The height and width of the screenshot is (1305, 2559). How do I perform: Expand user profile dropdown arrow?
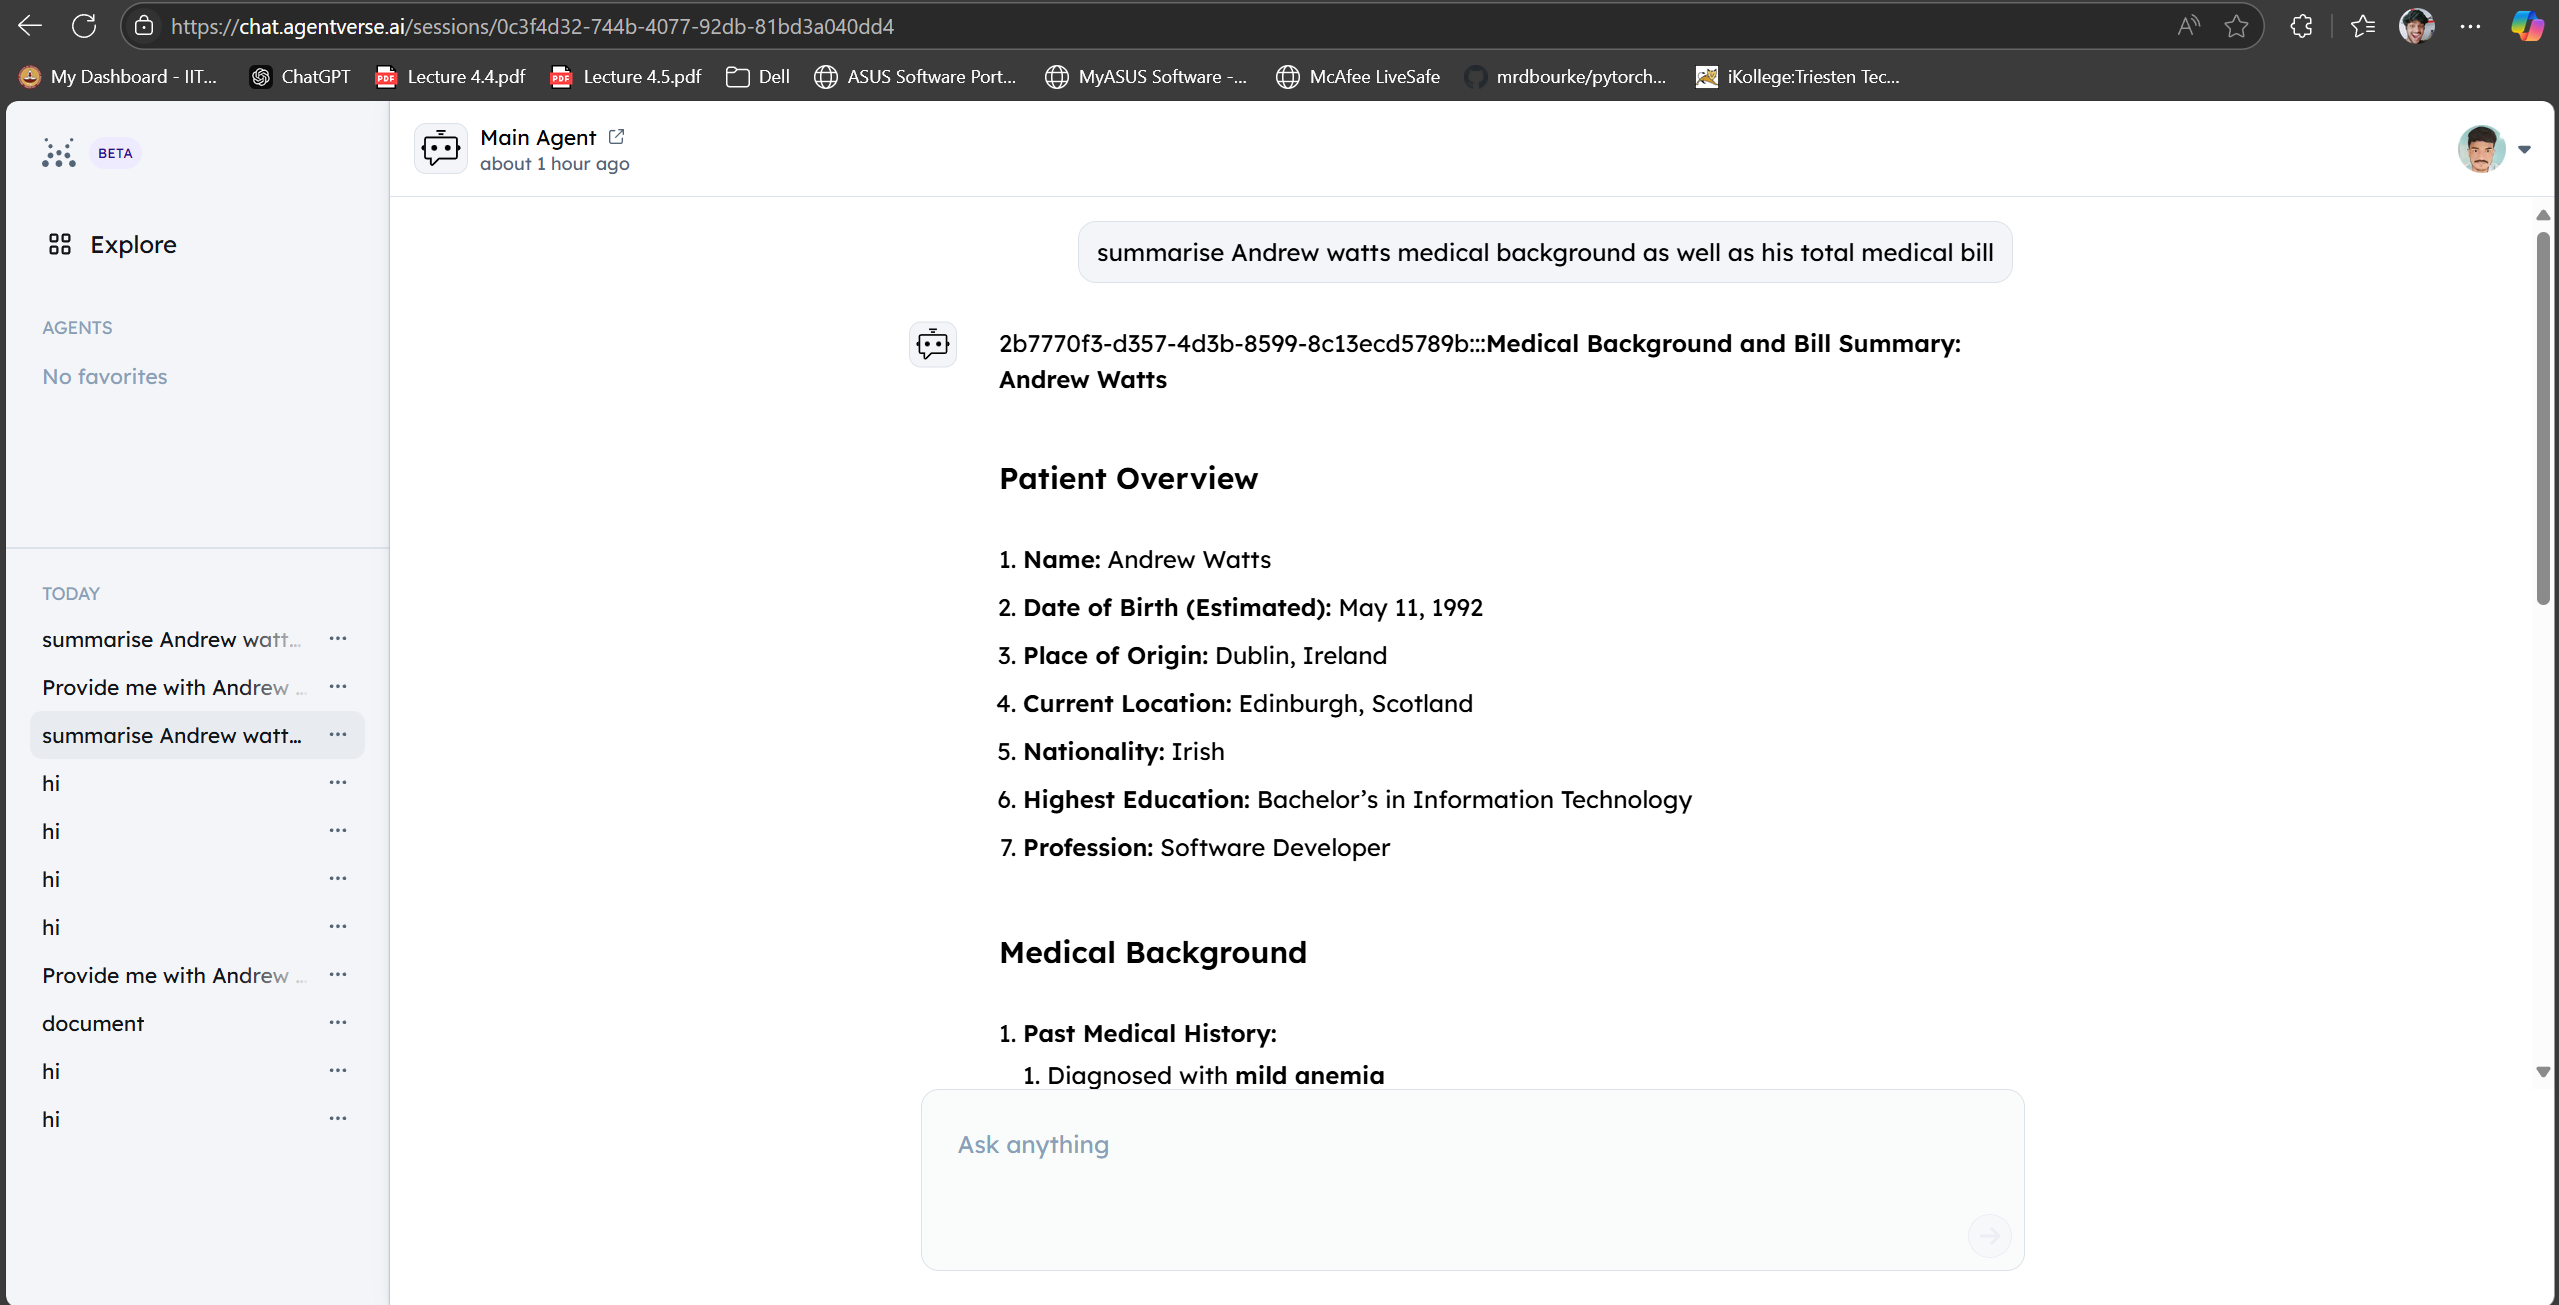click(x=2525, y=149)
